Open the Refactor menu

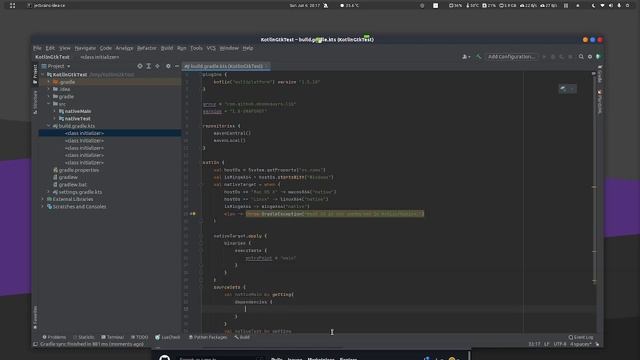pyautogui.click(x=147, y=48)
